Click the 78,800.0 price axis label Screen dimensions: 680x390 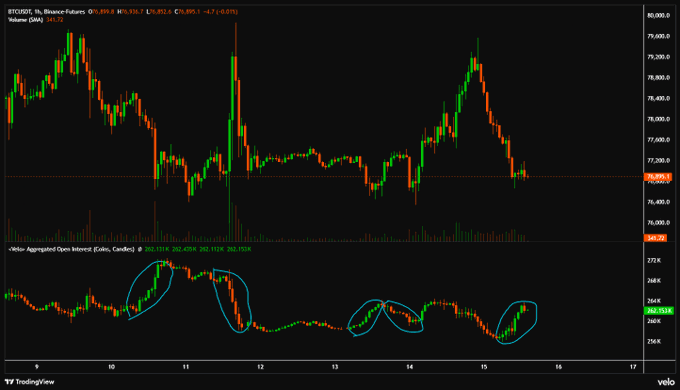[x=658, y=78]
